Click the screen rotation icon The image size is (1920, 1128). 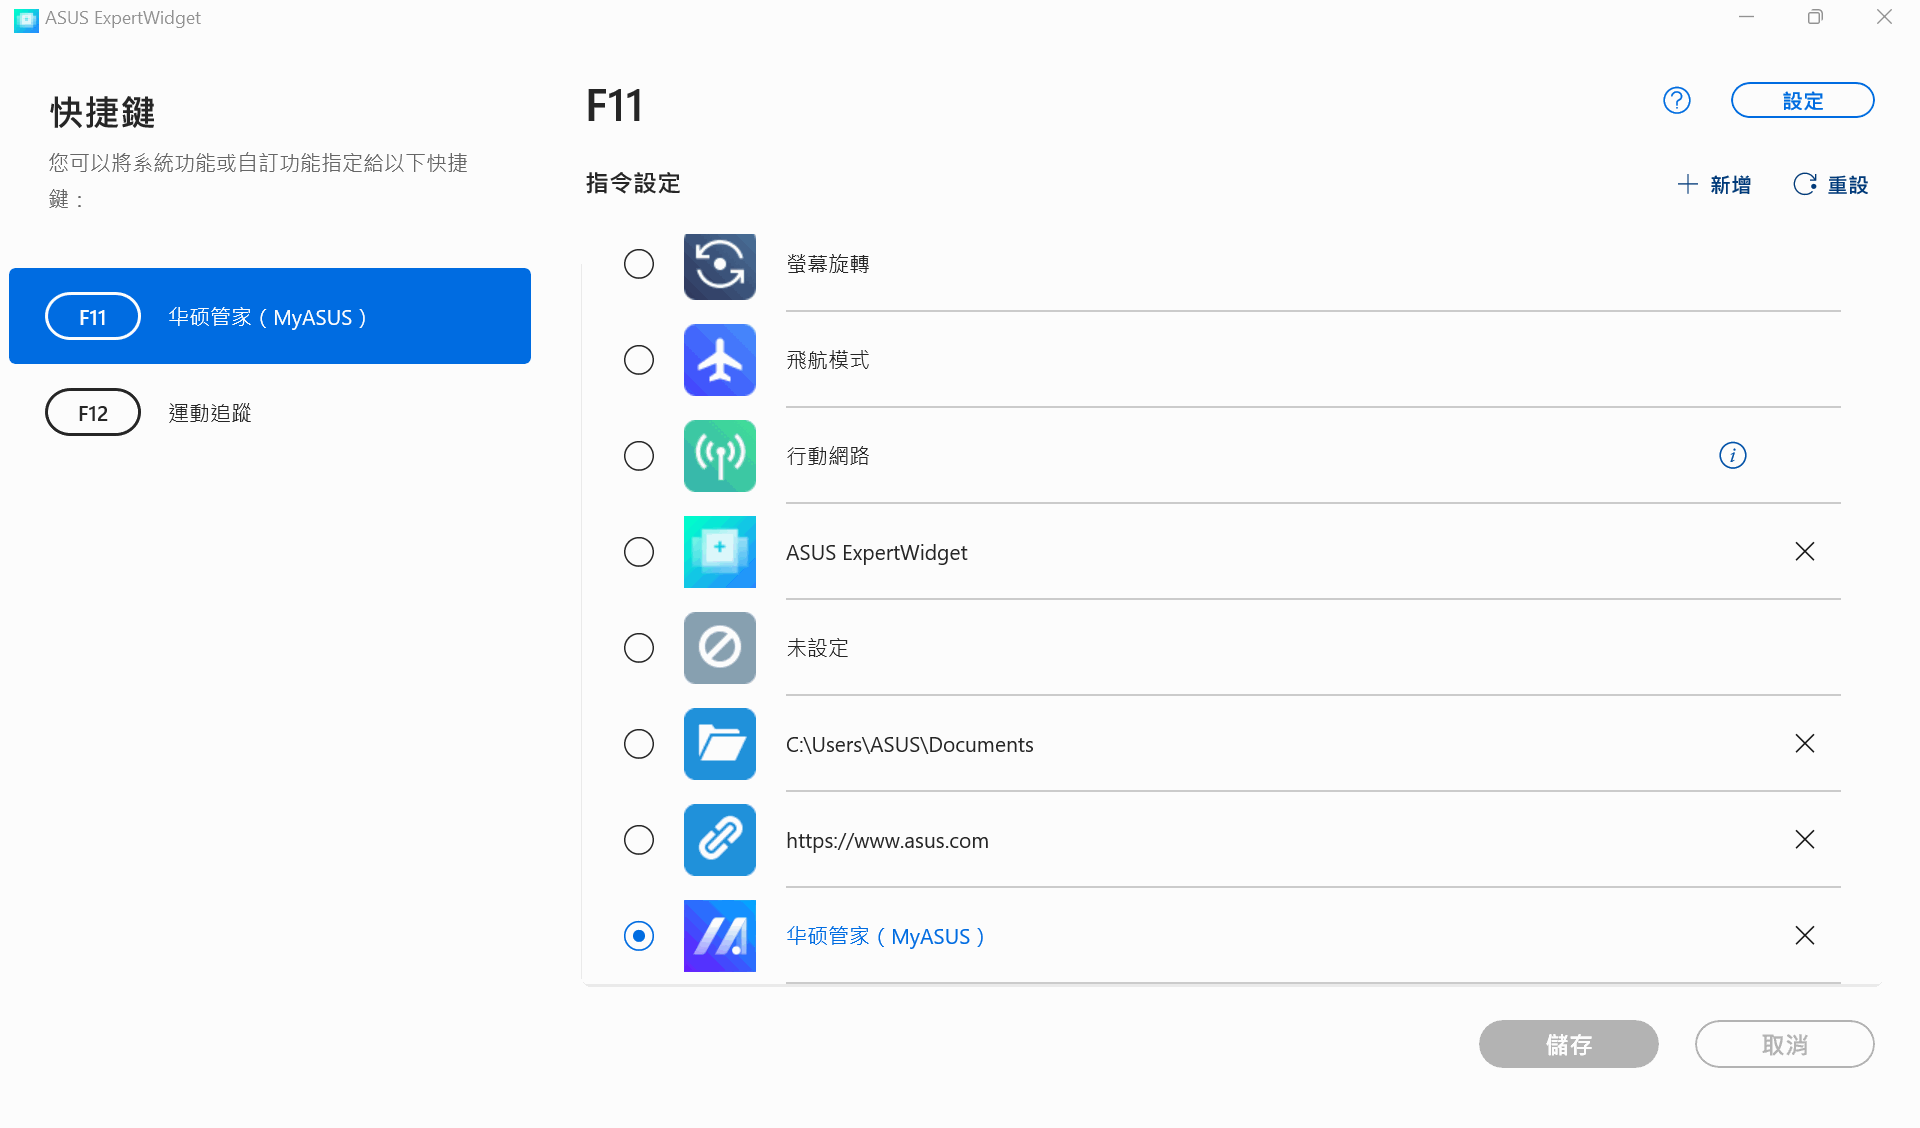click(719, 266)
